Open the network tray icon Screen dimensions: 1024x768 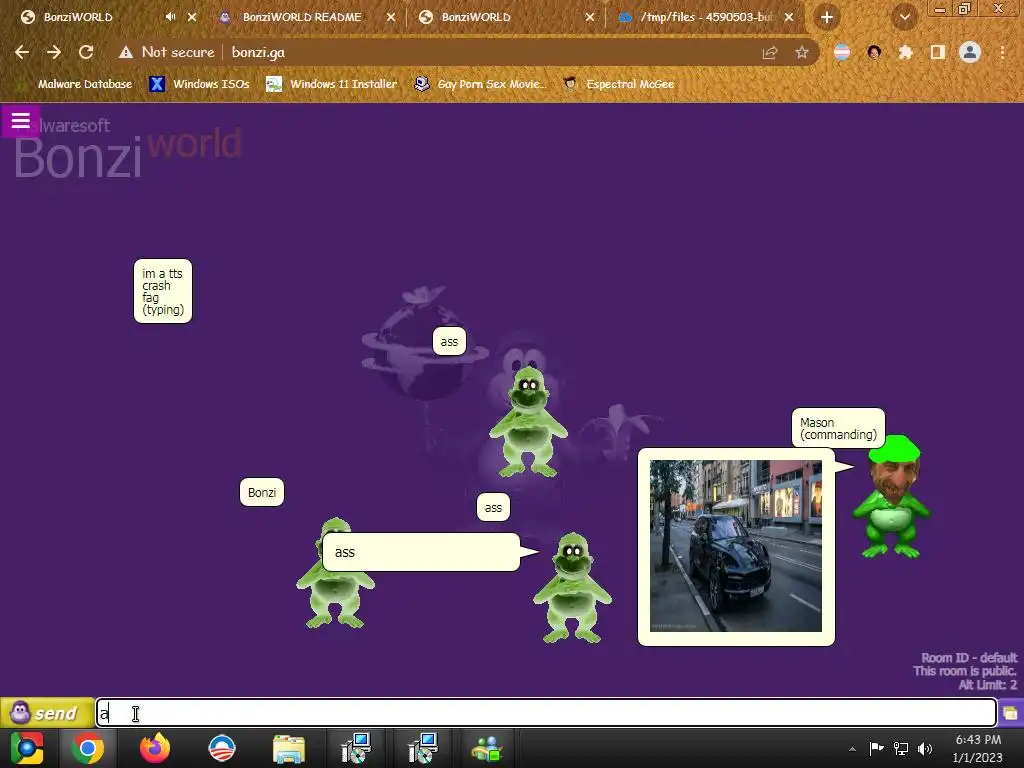(x=901, y=748)
